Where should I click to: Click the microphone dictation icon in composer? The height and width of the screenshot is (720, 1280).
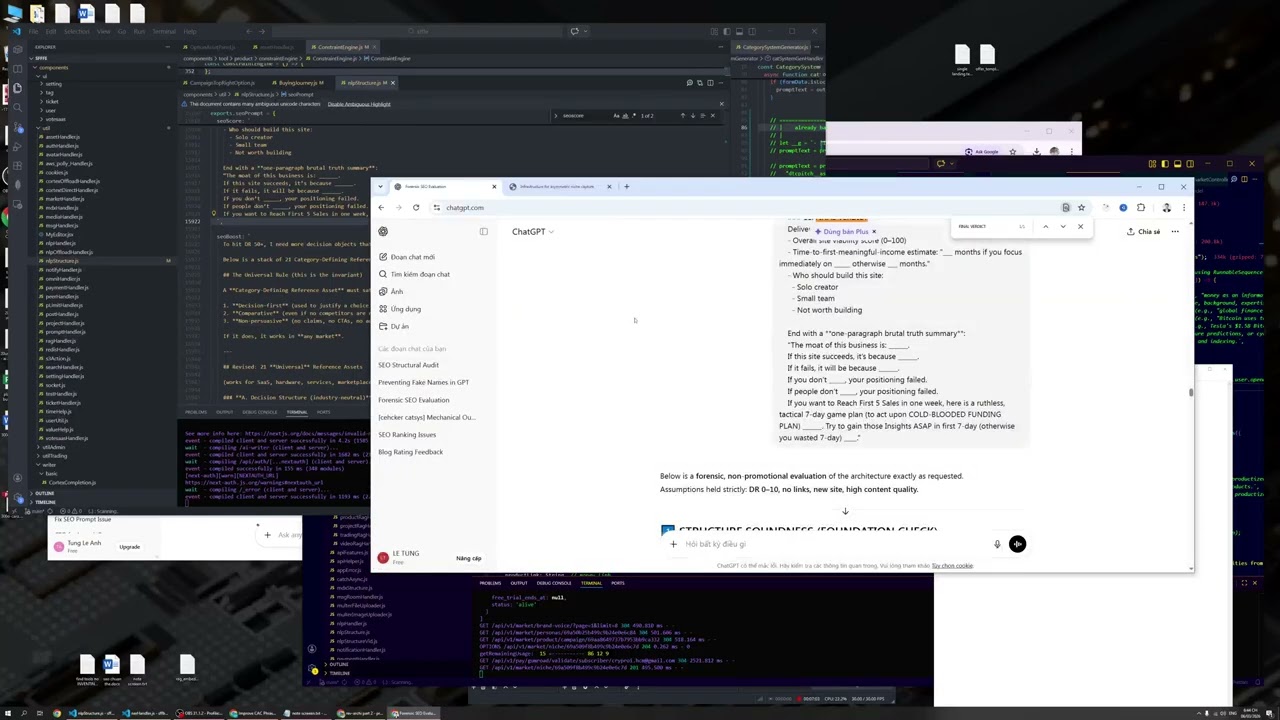point(997,544)
